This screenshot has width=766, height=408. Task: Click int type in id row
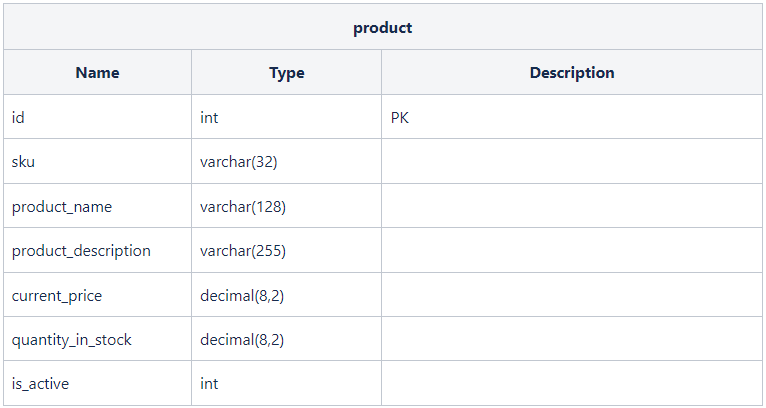286,117
